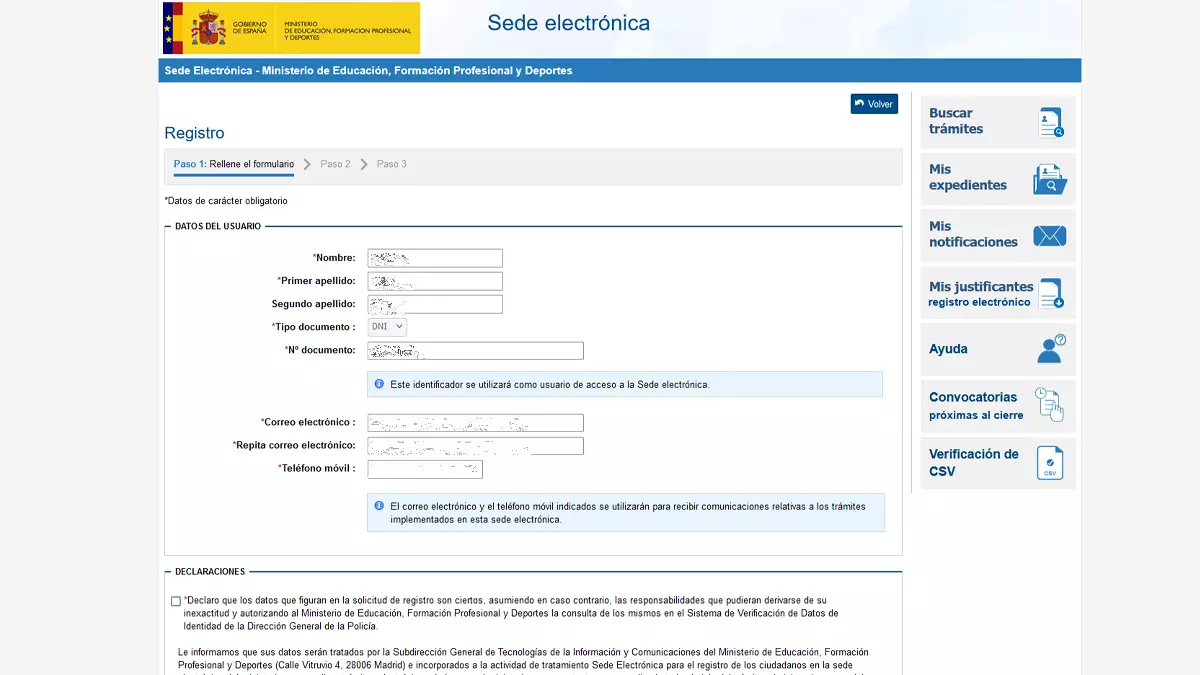1200x675 pixels.
Task: Click the DECLARACIONES section title
Action: [210, 572]
